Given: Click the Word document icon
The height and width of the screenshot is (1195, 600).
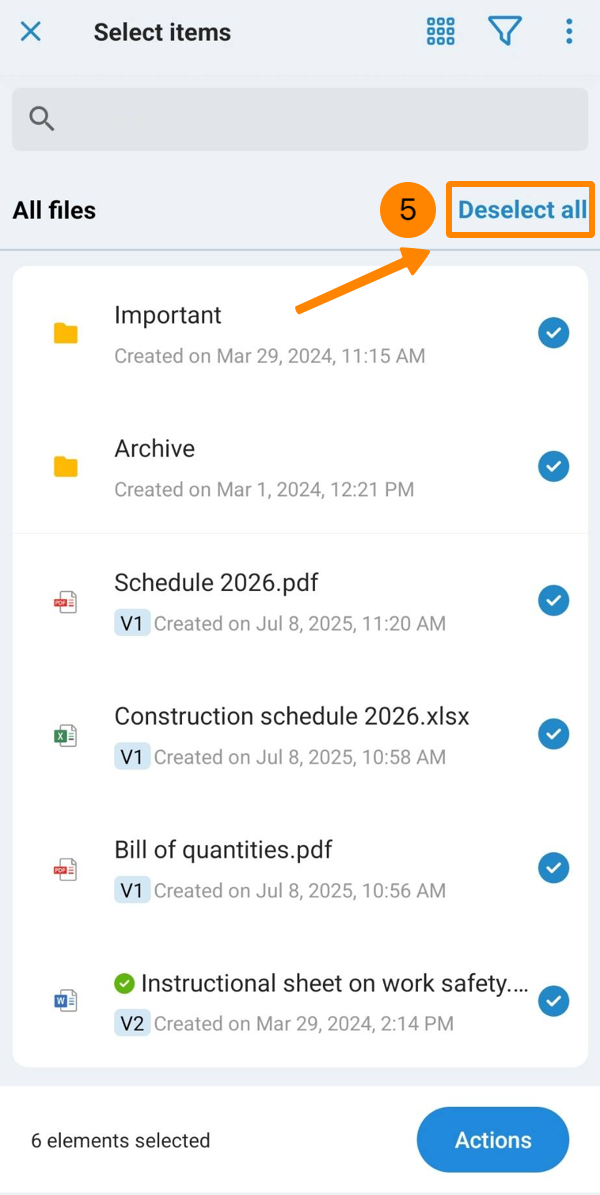Looking at the screenshot, I should click(x=66, y=1001).
